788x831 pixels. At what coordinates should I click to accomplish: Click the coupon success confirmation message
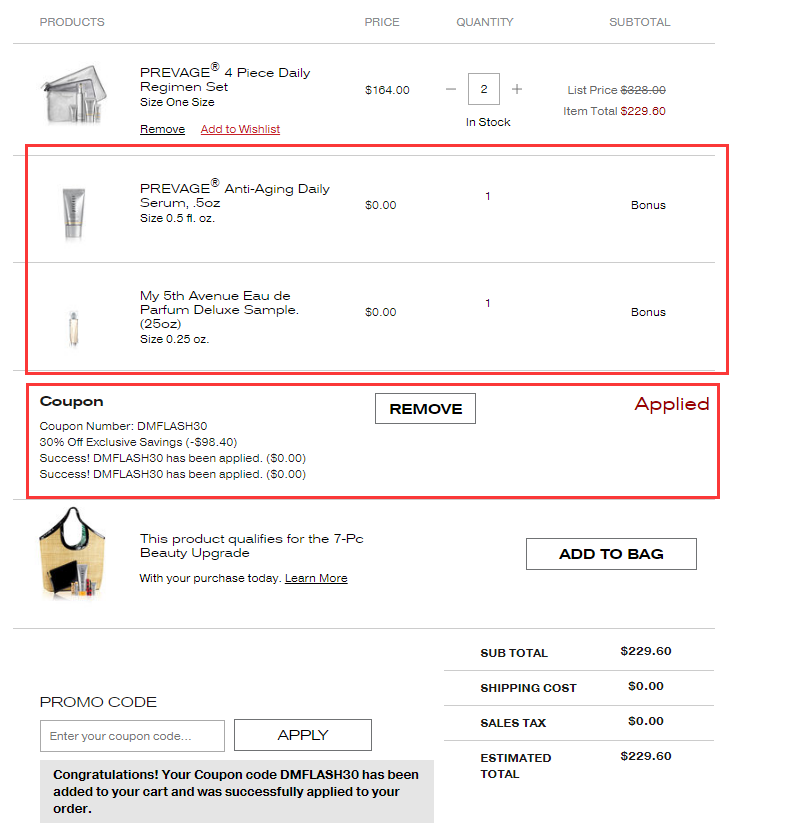236,791
